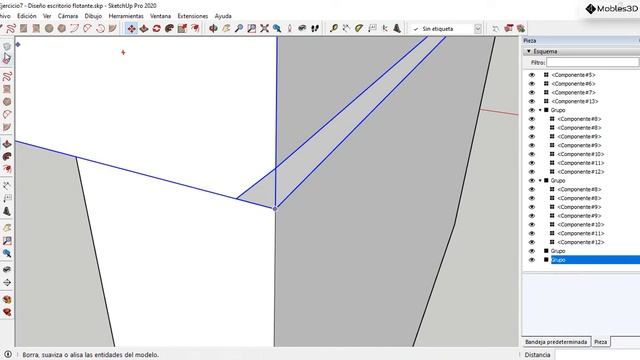Viewport: 640px width, 360px height.
Task: Select the Componente#6 row in outliner
Action: pyautogui.click(x=573, y=84)
